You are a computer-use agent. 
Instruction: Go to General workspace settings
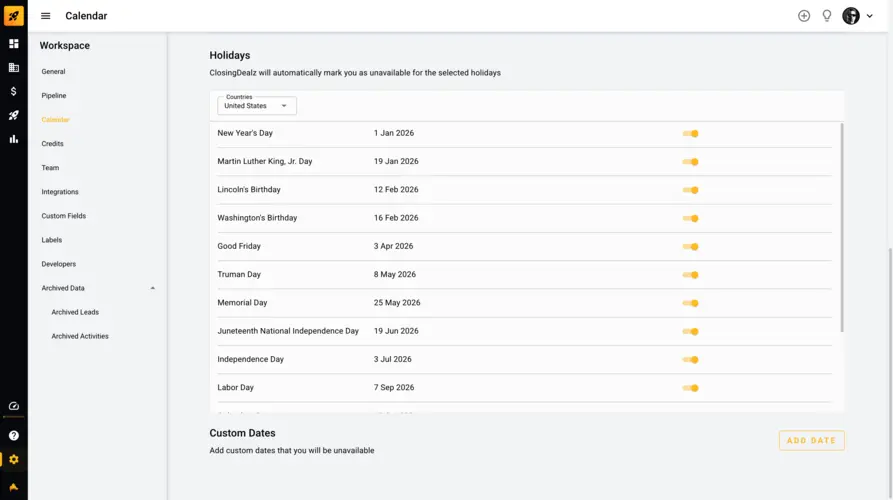click(x=53, y=72)
